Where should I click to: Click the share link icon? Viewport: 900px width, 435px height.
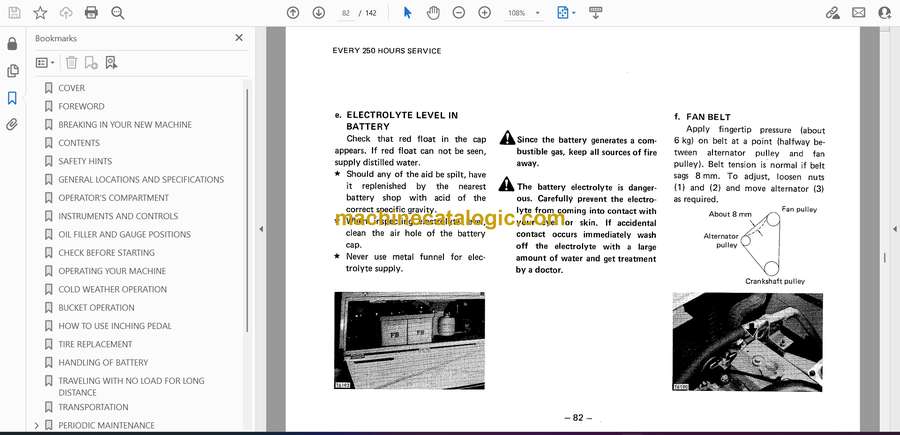(833, 13)
